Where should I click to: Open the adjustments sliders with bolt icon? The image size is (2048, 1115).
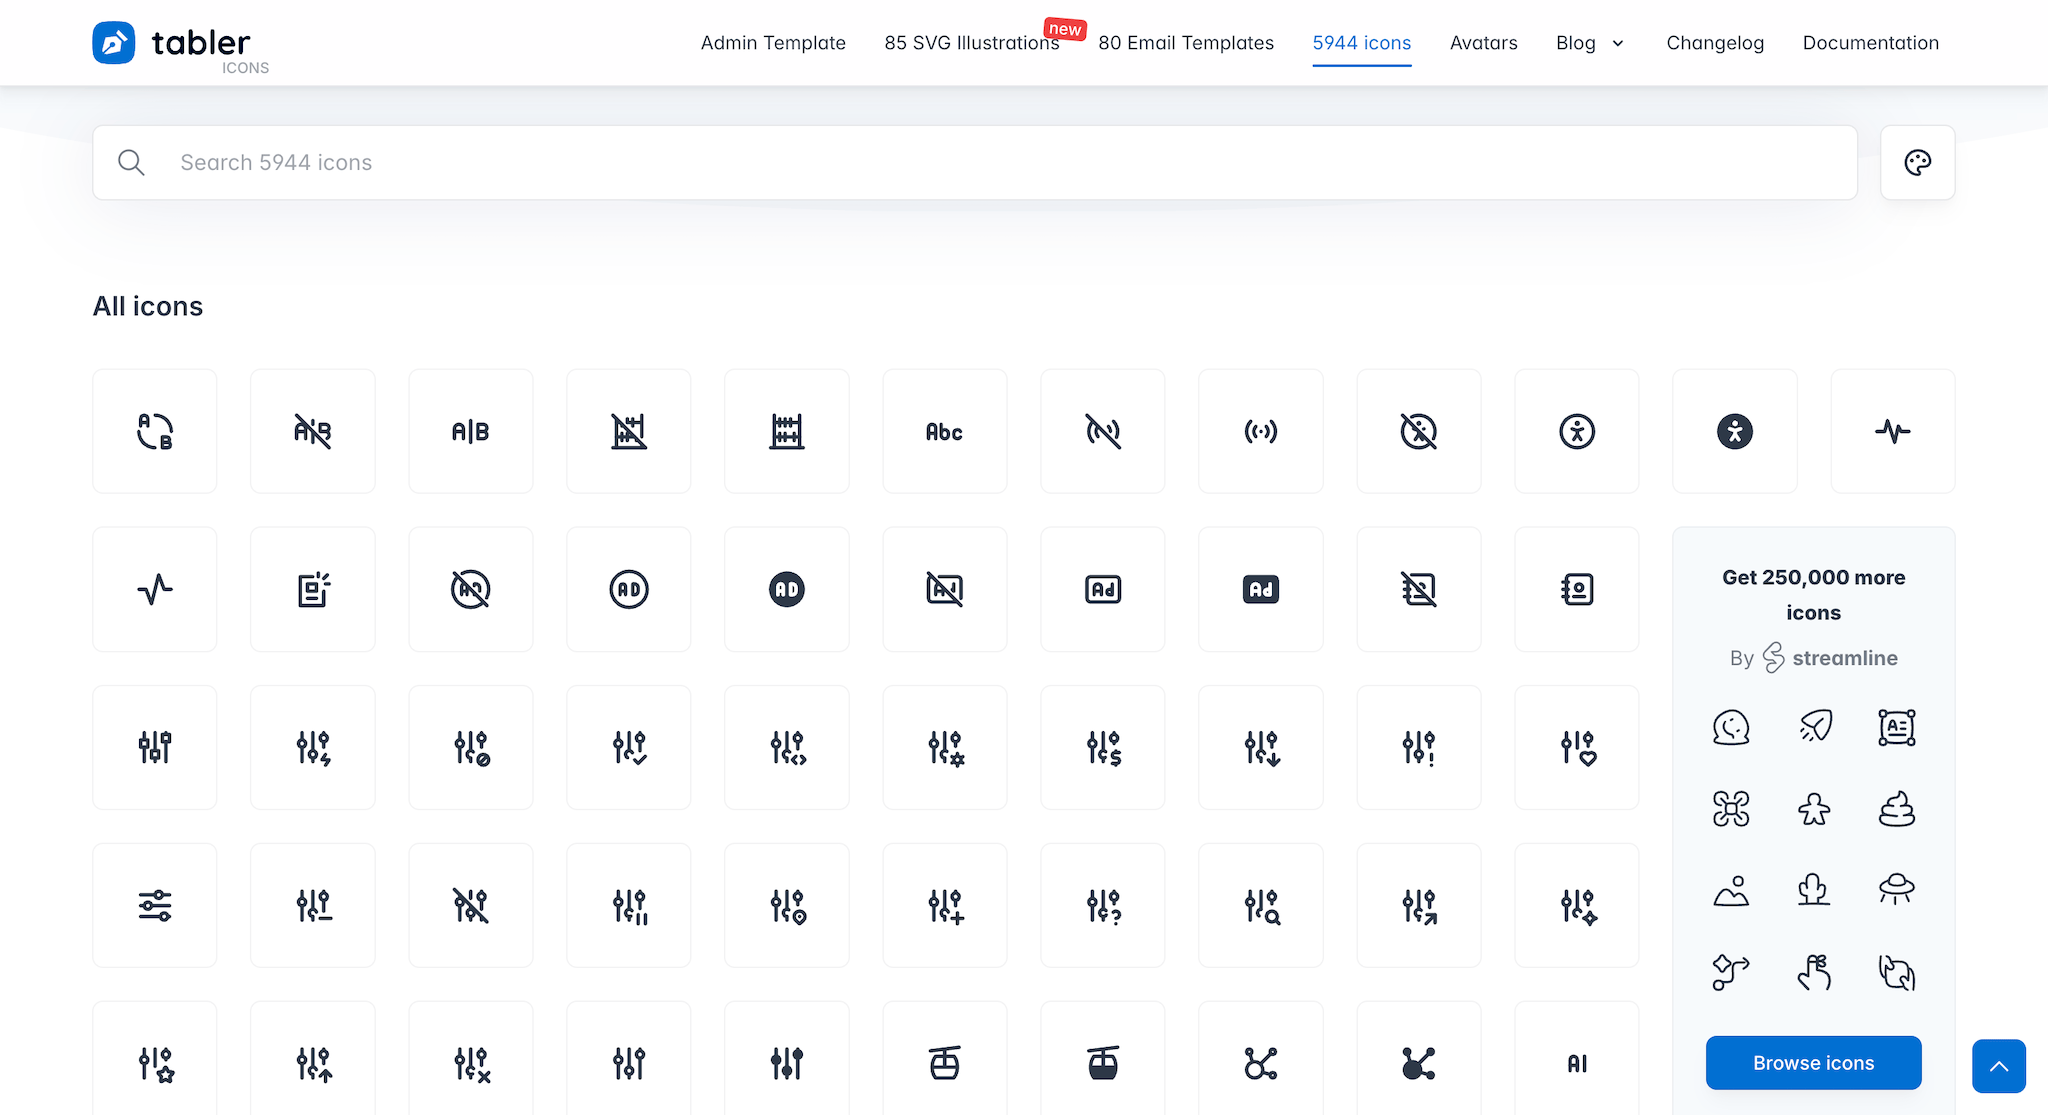[313, 747]
